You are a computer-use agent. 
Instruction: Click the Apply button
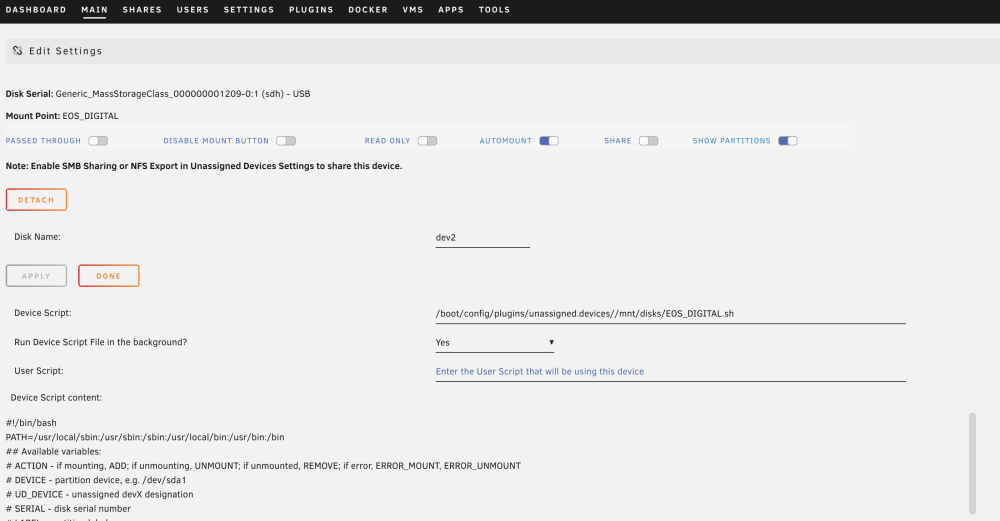coord(36,276)
